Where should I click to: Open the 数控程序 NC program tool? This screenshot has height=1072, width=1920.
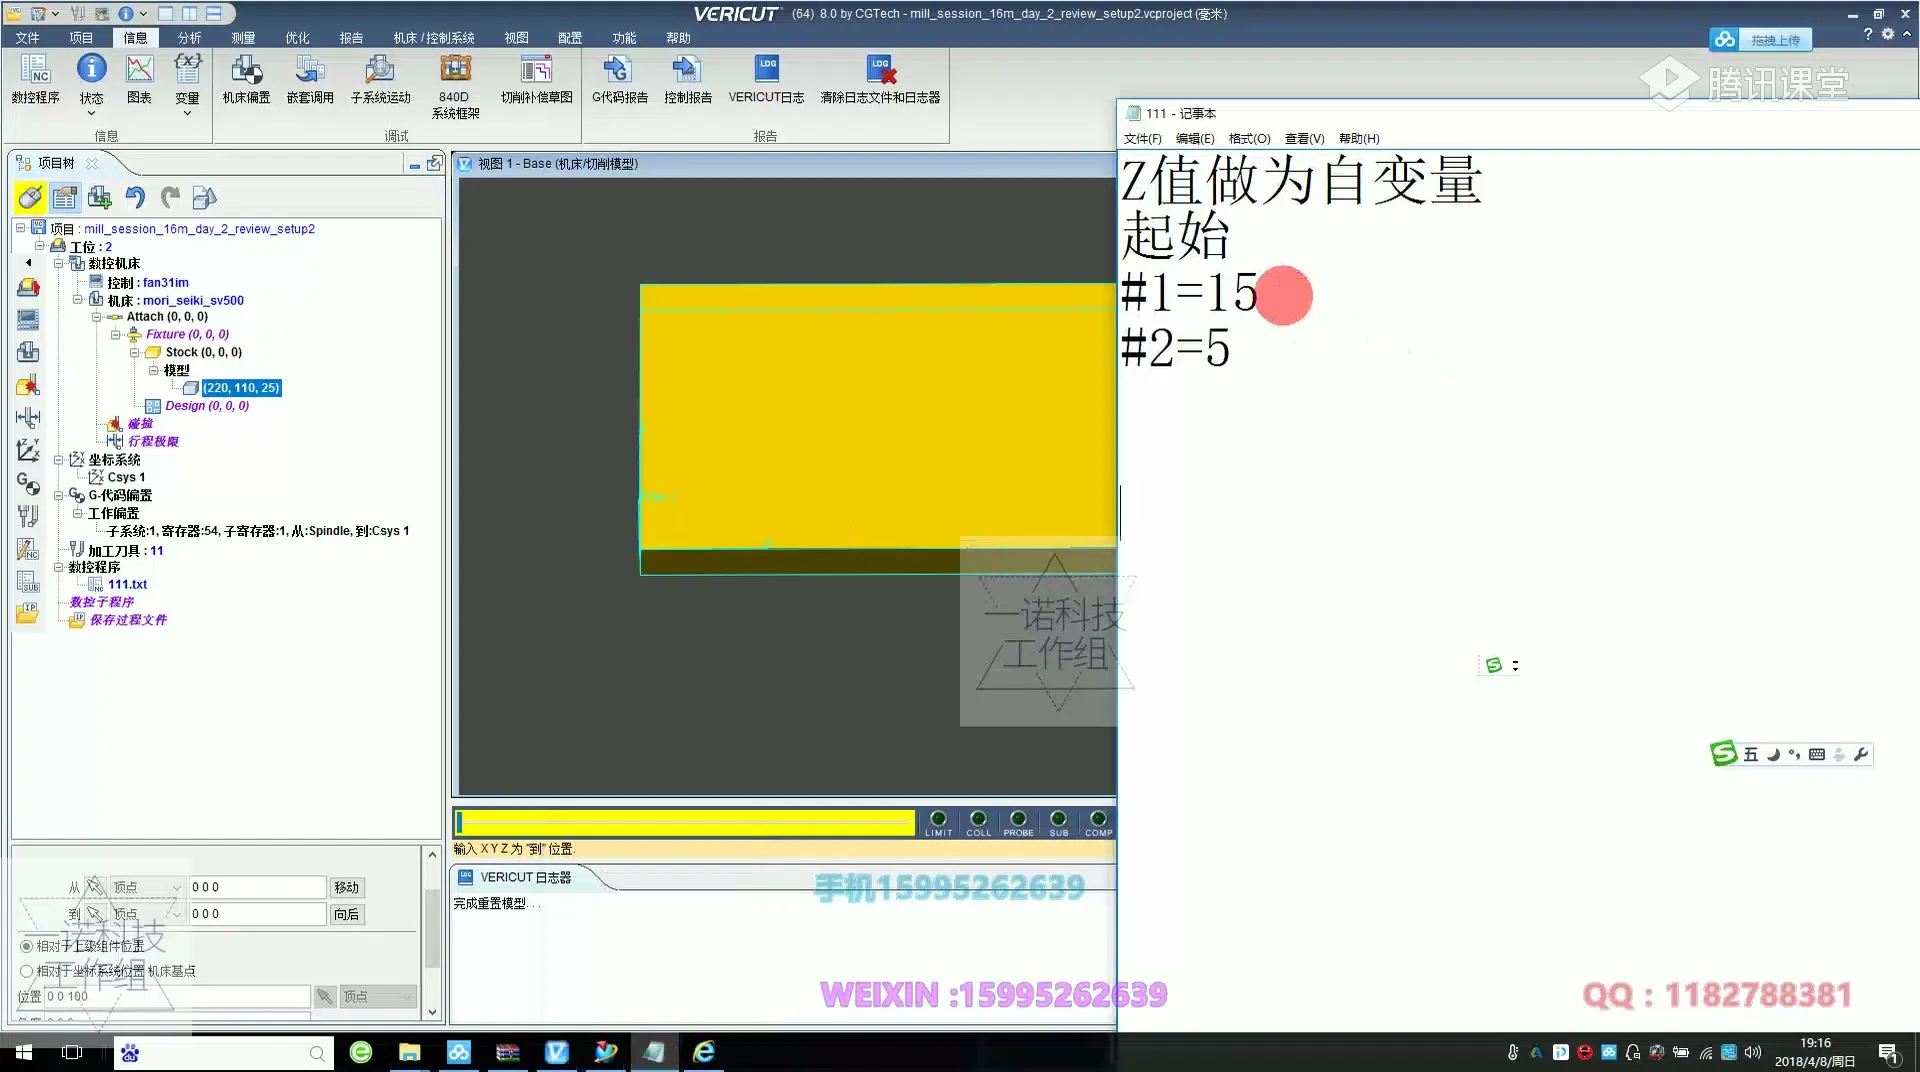(x=36, y=80)
